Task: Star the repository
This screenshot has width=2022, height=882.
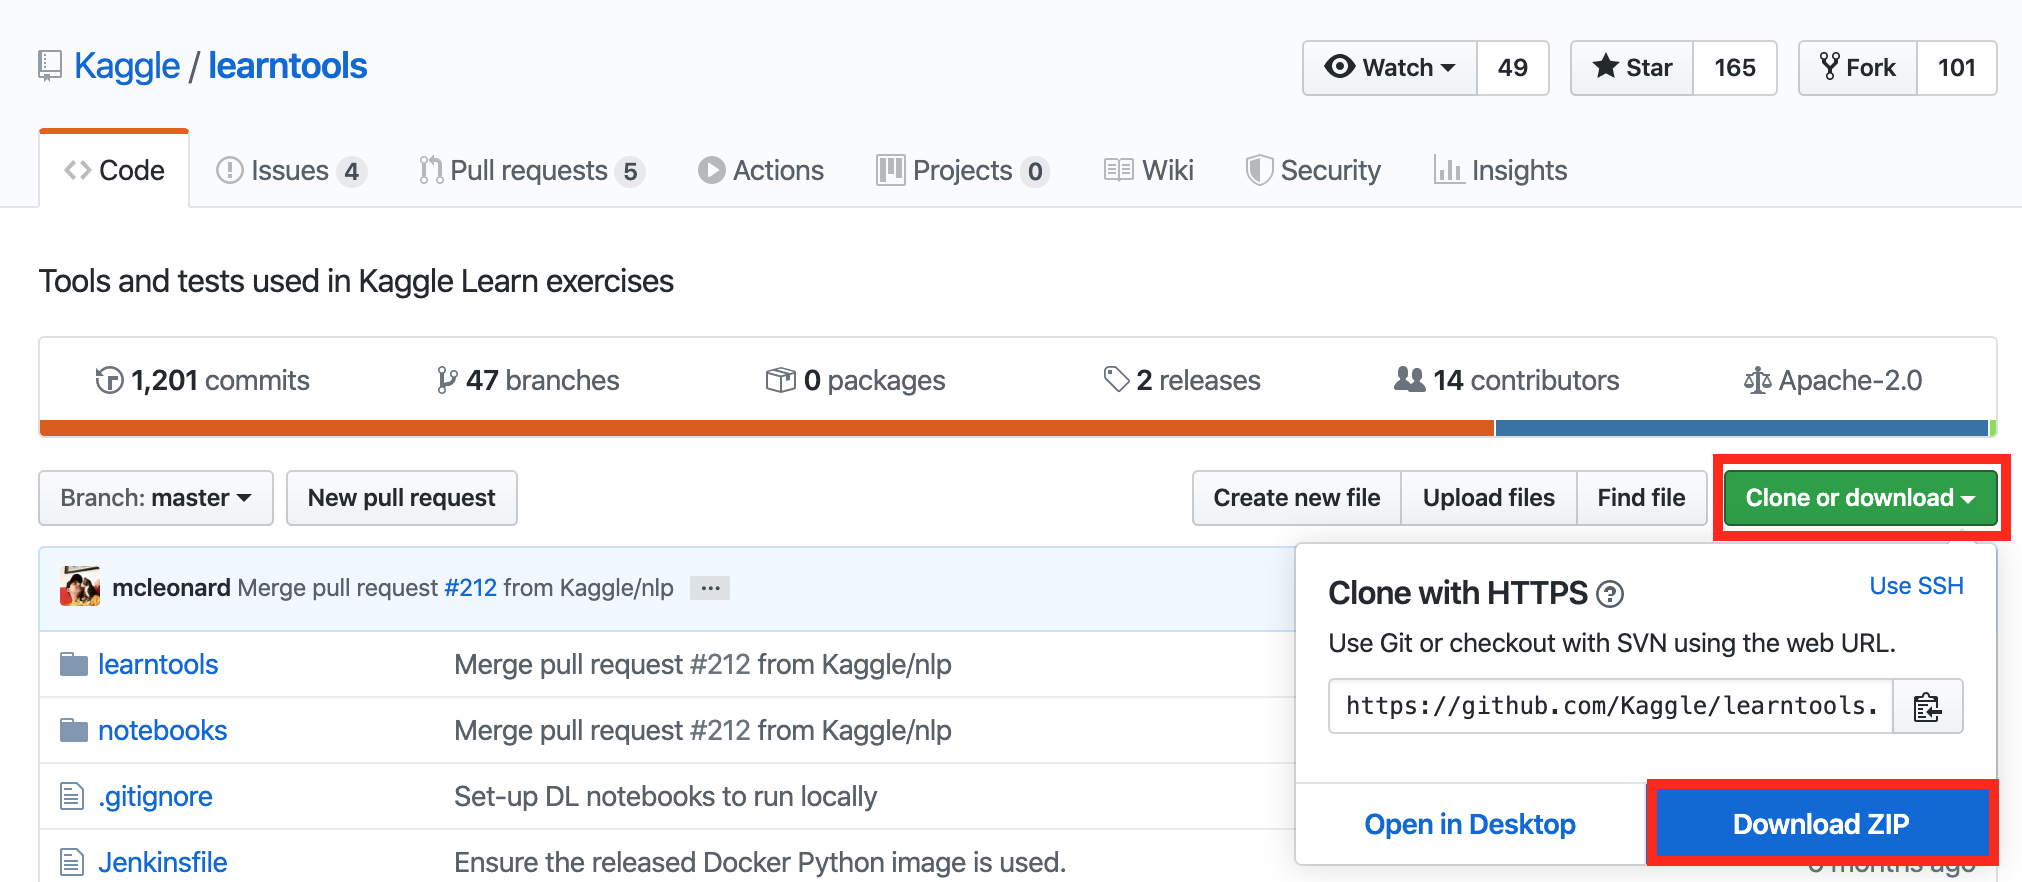Action: 1632,68
